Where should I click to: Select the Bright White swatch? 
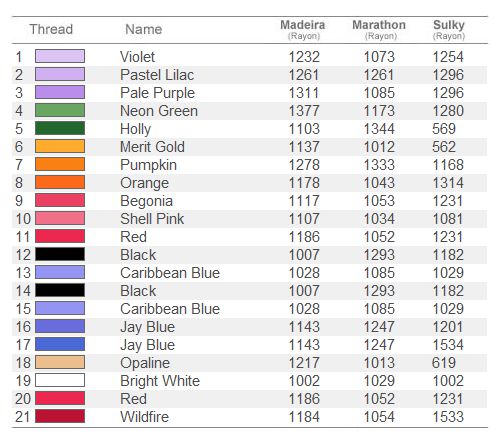click(x=60, y=380)
